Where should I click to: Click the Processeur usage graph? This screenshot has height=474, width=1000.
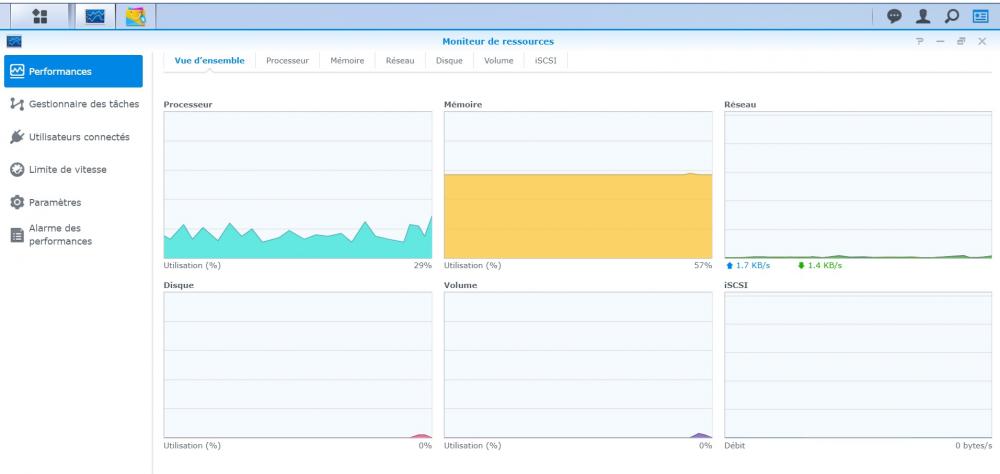point(298,185)
